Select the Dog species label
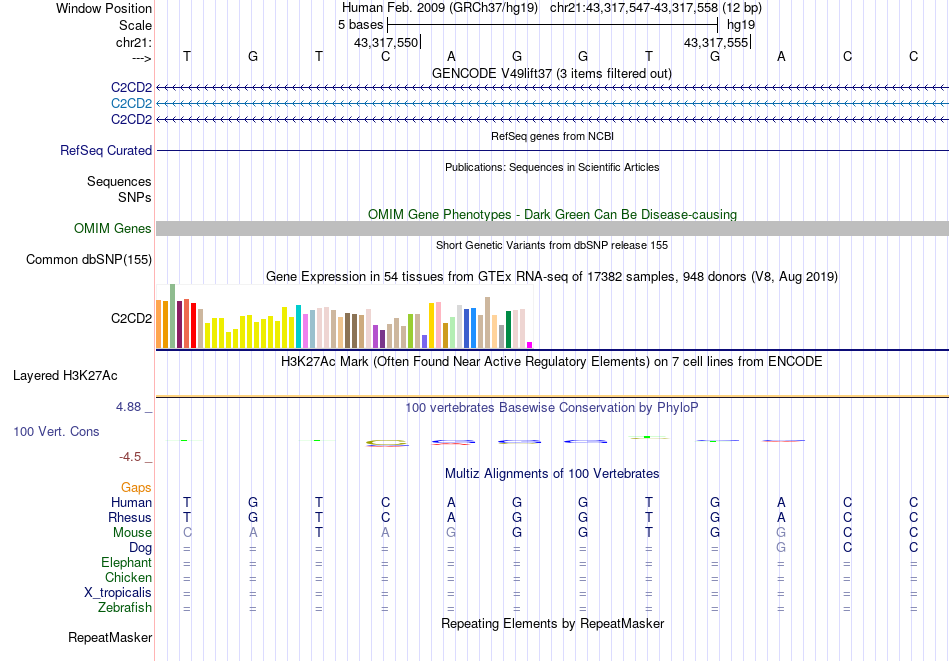Screen dimensions: 950x661 (x=140, y=548)
